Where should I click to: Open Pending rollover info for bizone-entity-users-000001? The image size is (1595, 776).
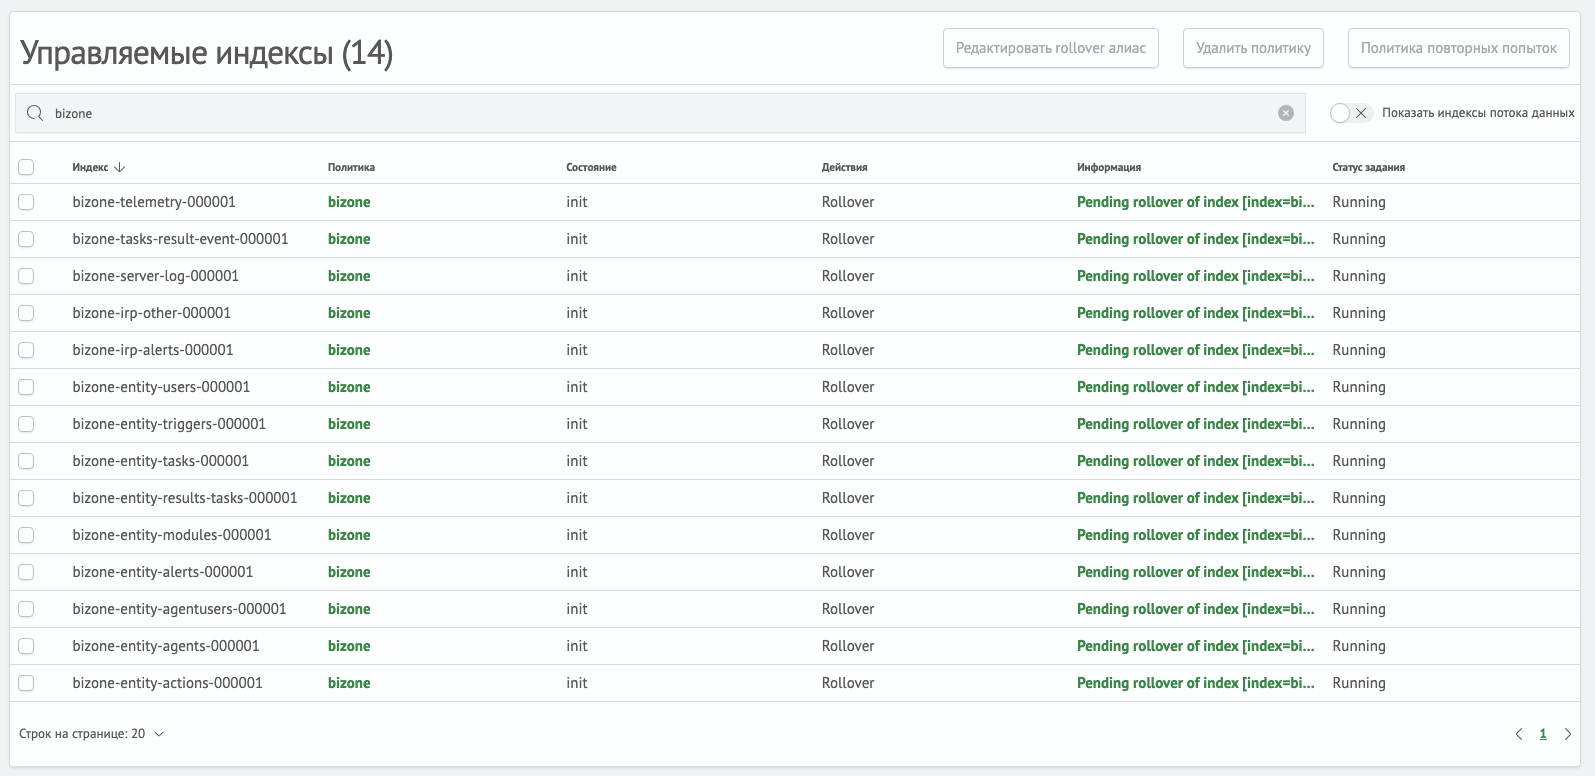pyautogui.click(x=1196, y=387)
